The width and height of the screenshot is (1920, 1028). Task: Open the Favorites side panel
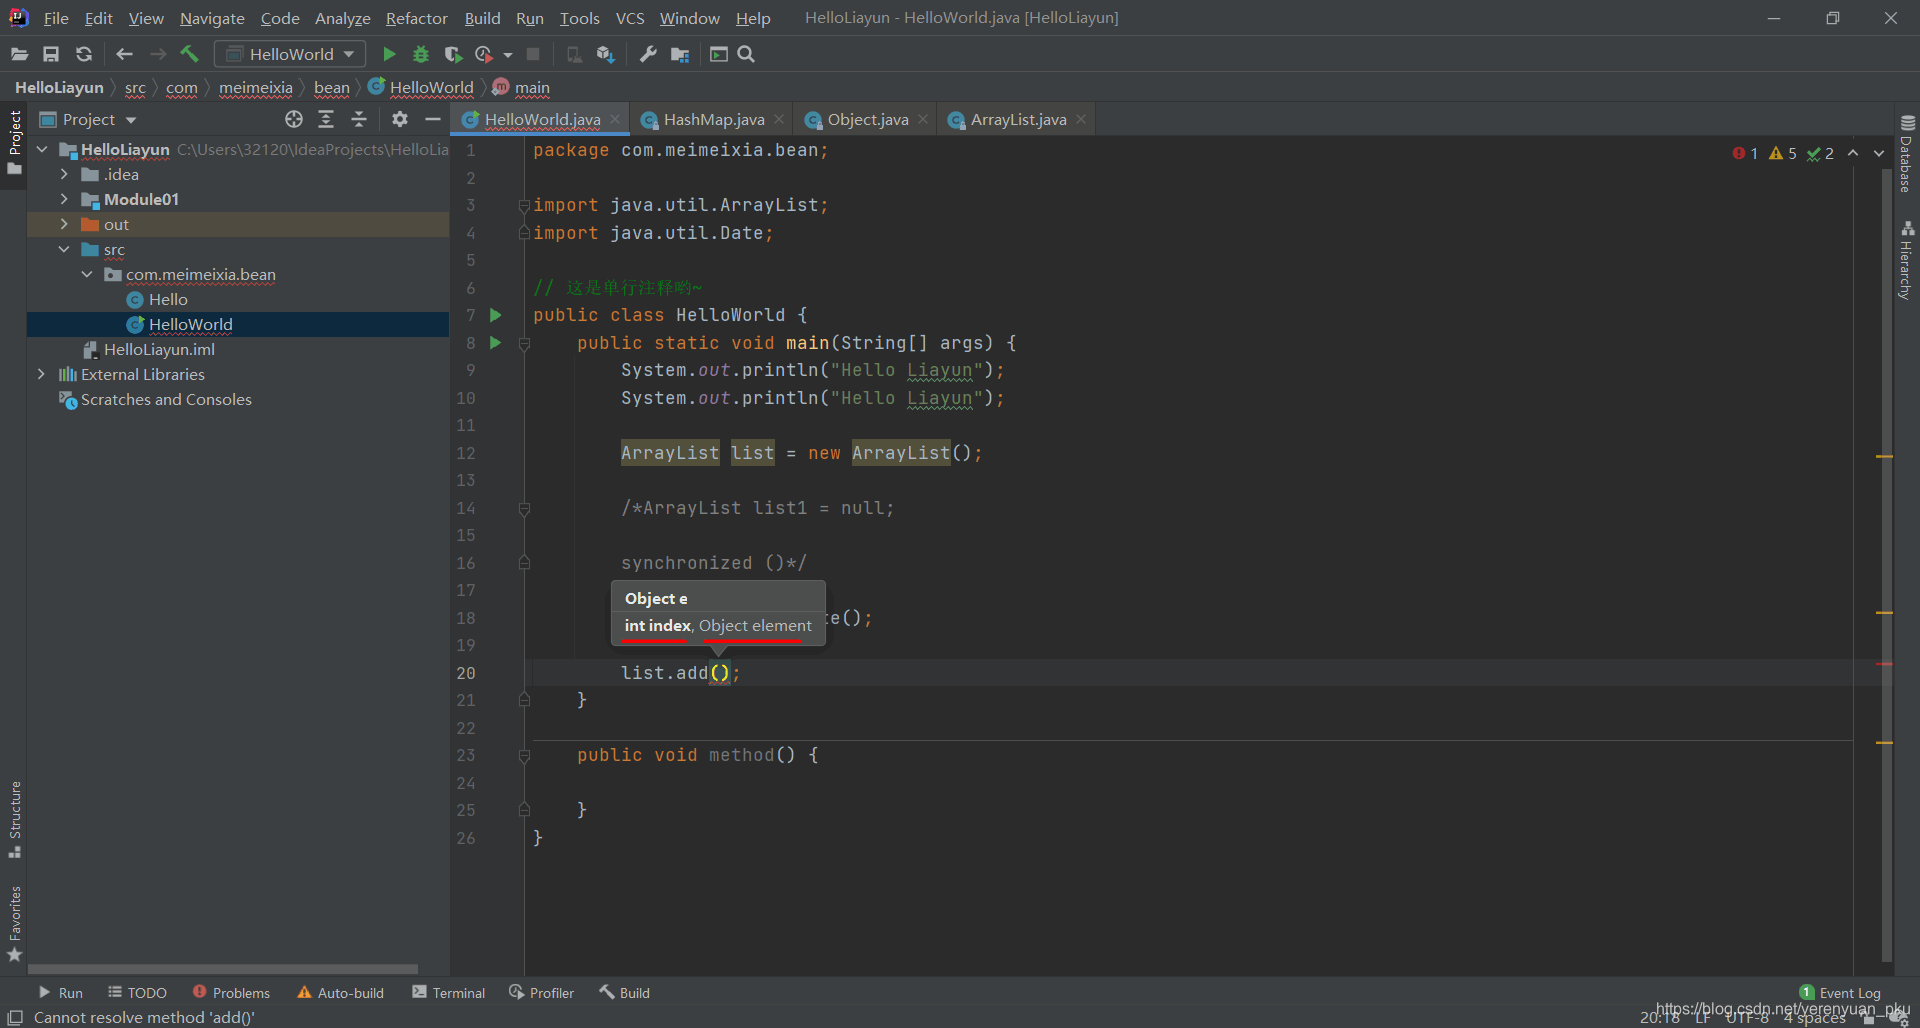point(14,924)
